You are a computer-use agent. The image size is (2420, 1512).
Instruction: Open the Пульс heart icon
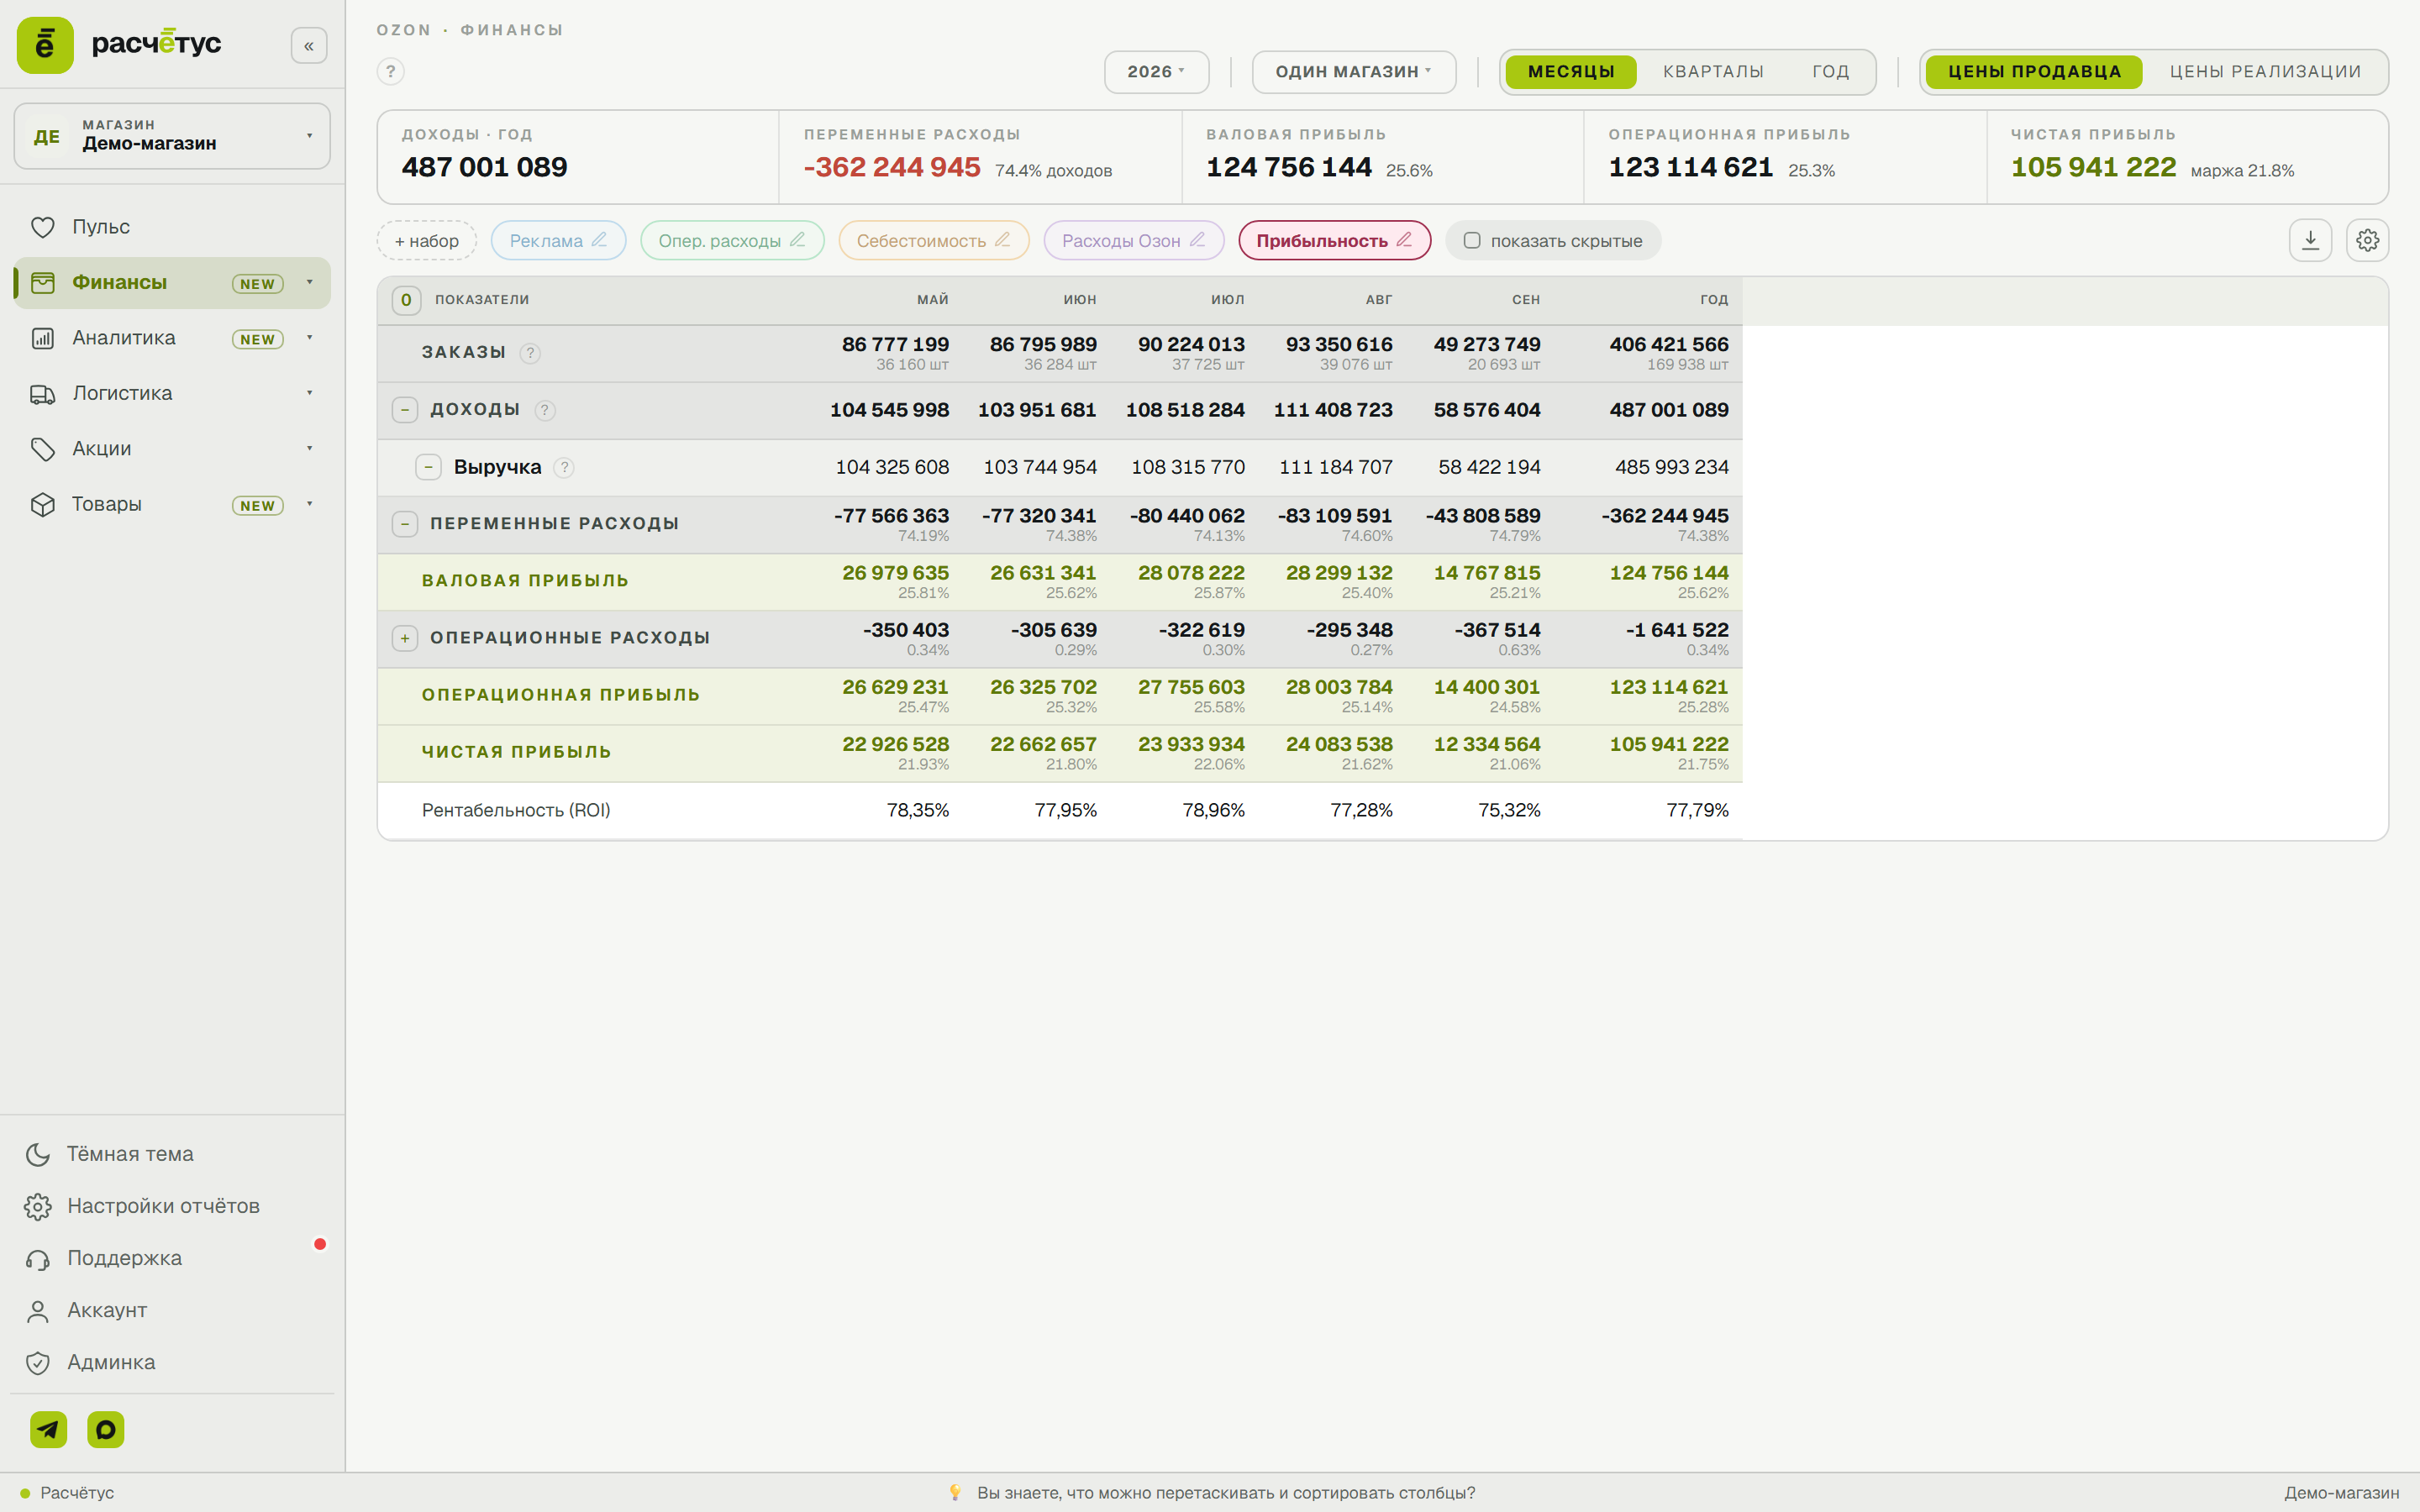click(42, 227)
